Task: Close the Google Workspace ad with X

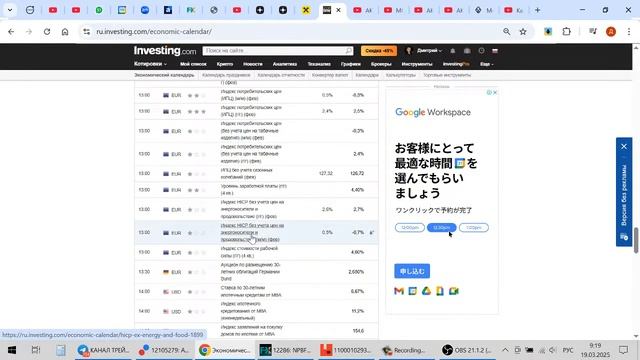Action: (x=495, y=93)
